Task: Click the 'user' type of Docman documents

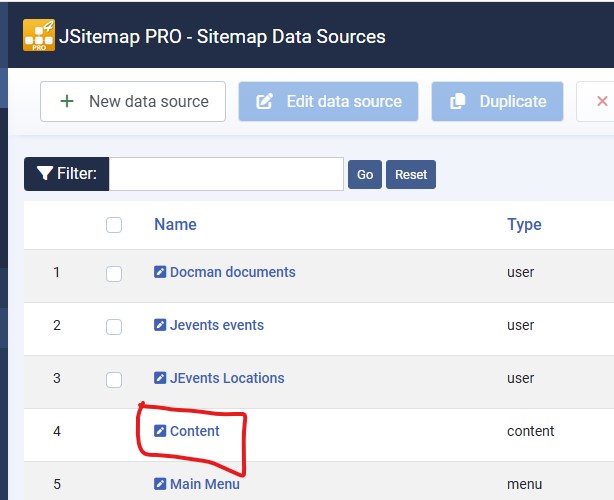Action: (520, 272)
